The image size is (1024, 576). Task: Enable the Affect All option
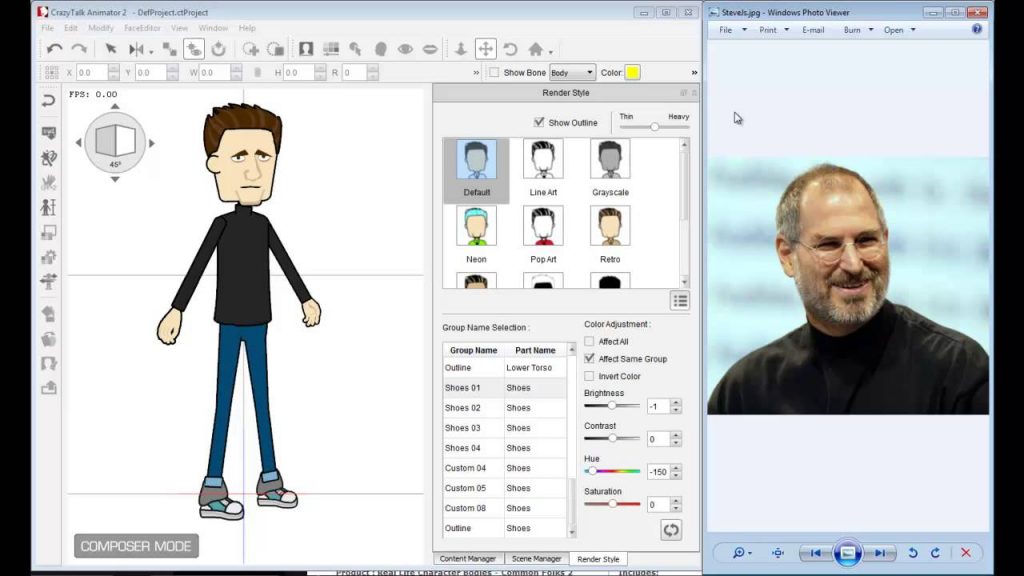coord(588,341)
